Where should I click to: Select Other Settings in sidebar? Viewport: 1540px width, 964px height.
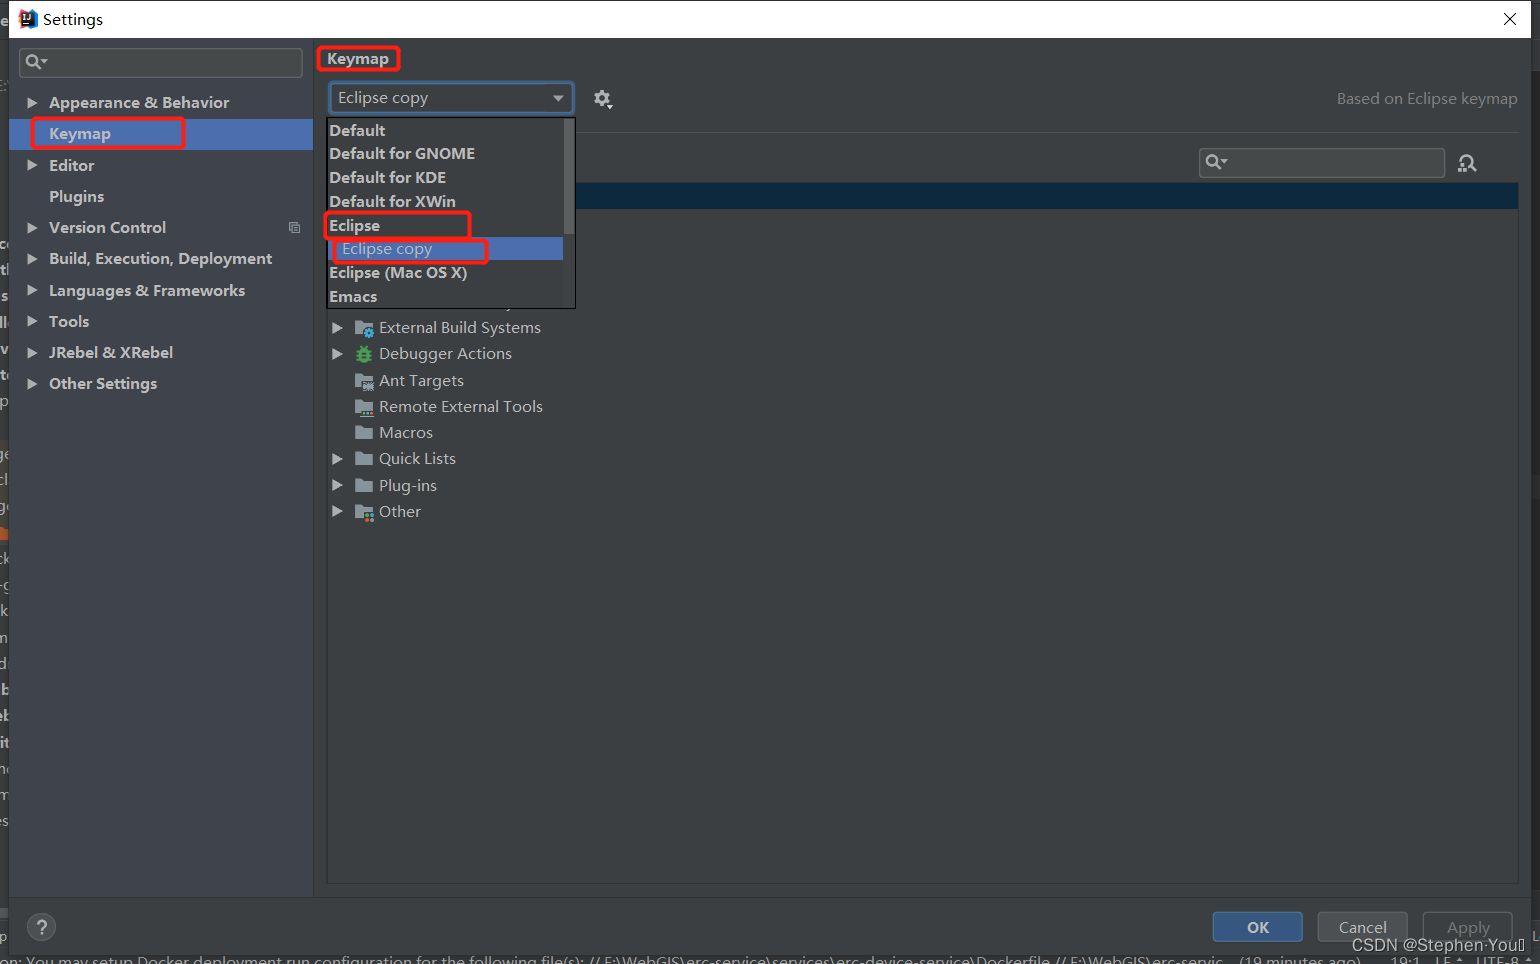coord(161,384)
